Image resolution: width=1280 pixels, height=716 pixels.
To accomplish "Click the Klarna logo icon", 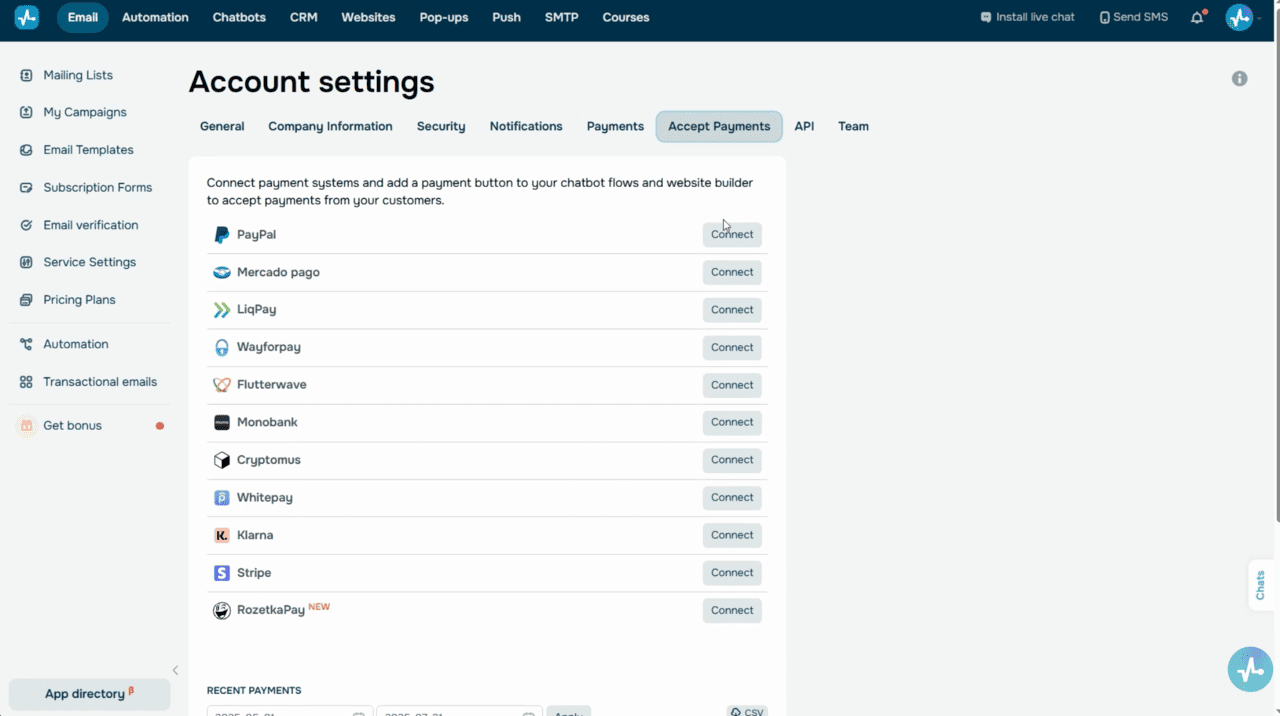I will pos(222,535).
